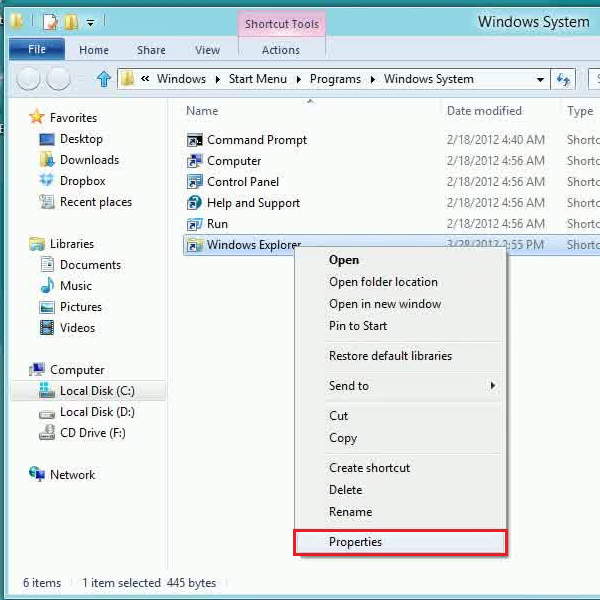600x600 pixels.
Task: Switch to the Share ribbon tab
Action: click(151, 50)
